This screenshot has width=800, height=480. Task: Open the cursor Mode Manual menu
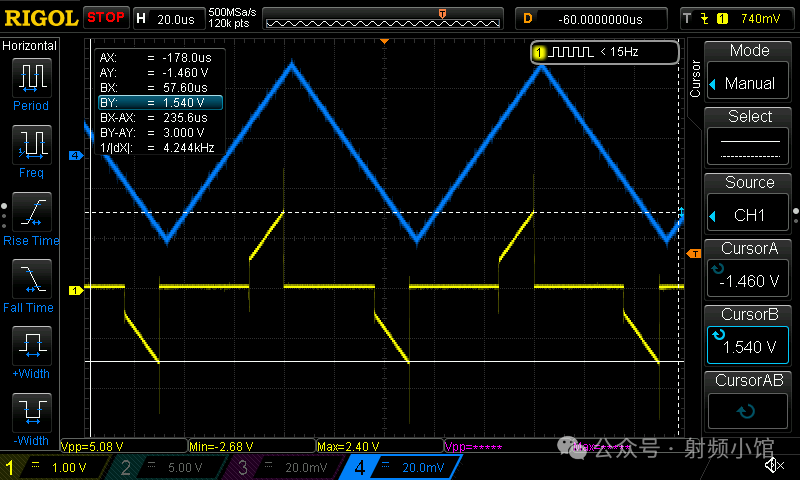point(749,73)
